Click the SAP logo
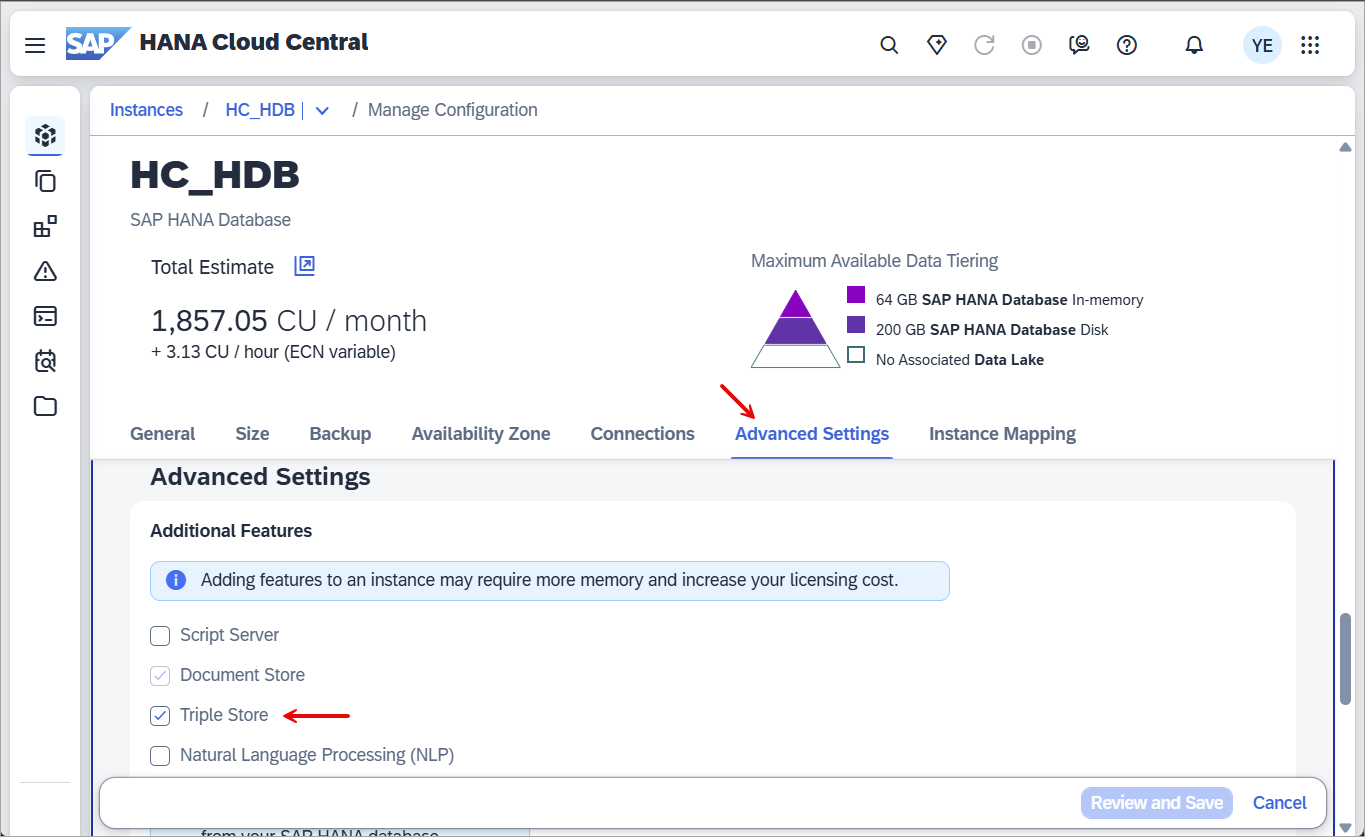This screenshot has width=1365, height=837. (x=97, y=44)
